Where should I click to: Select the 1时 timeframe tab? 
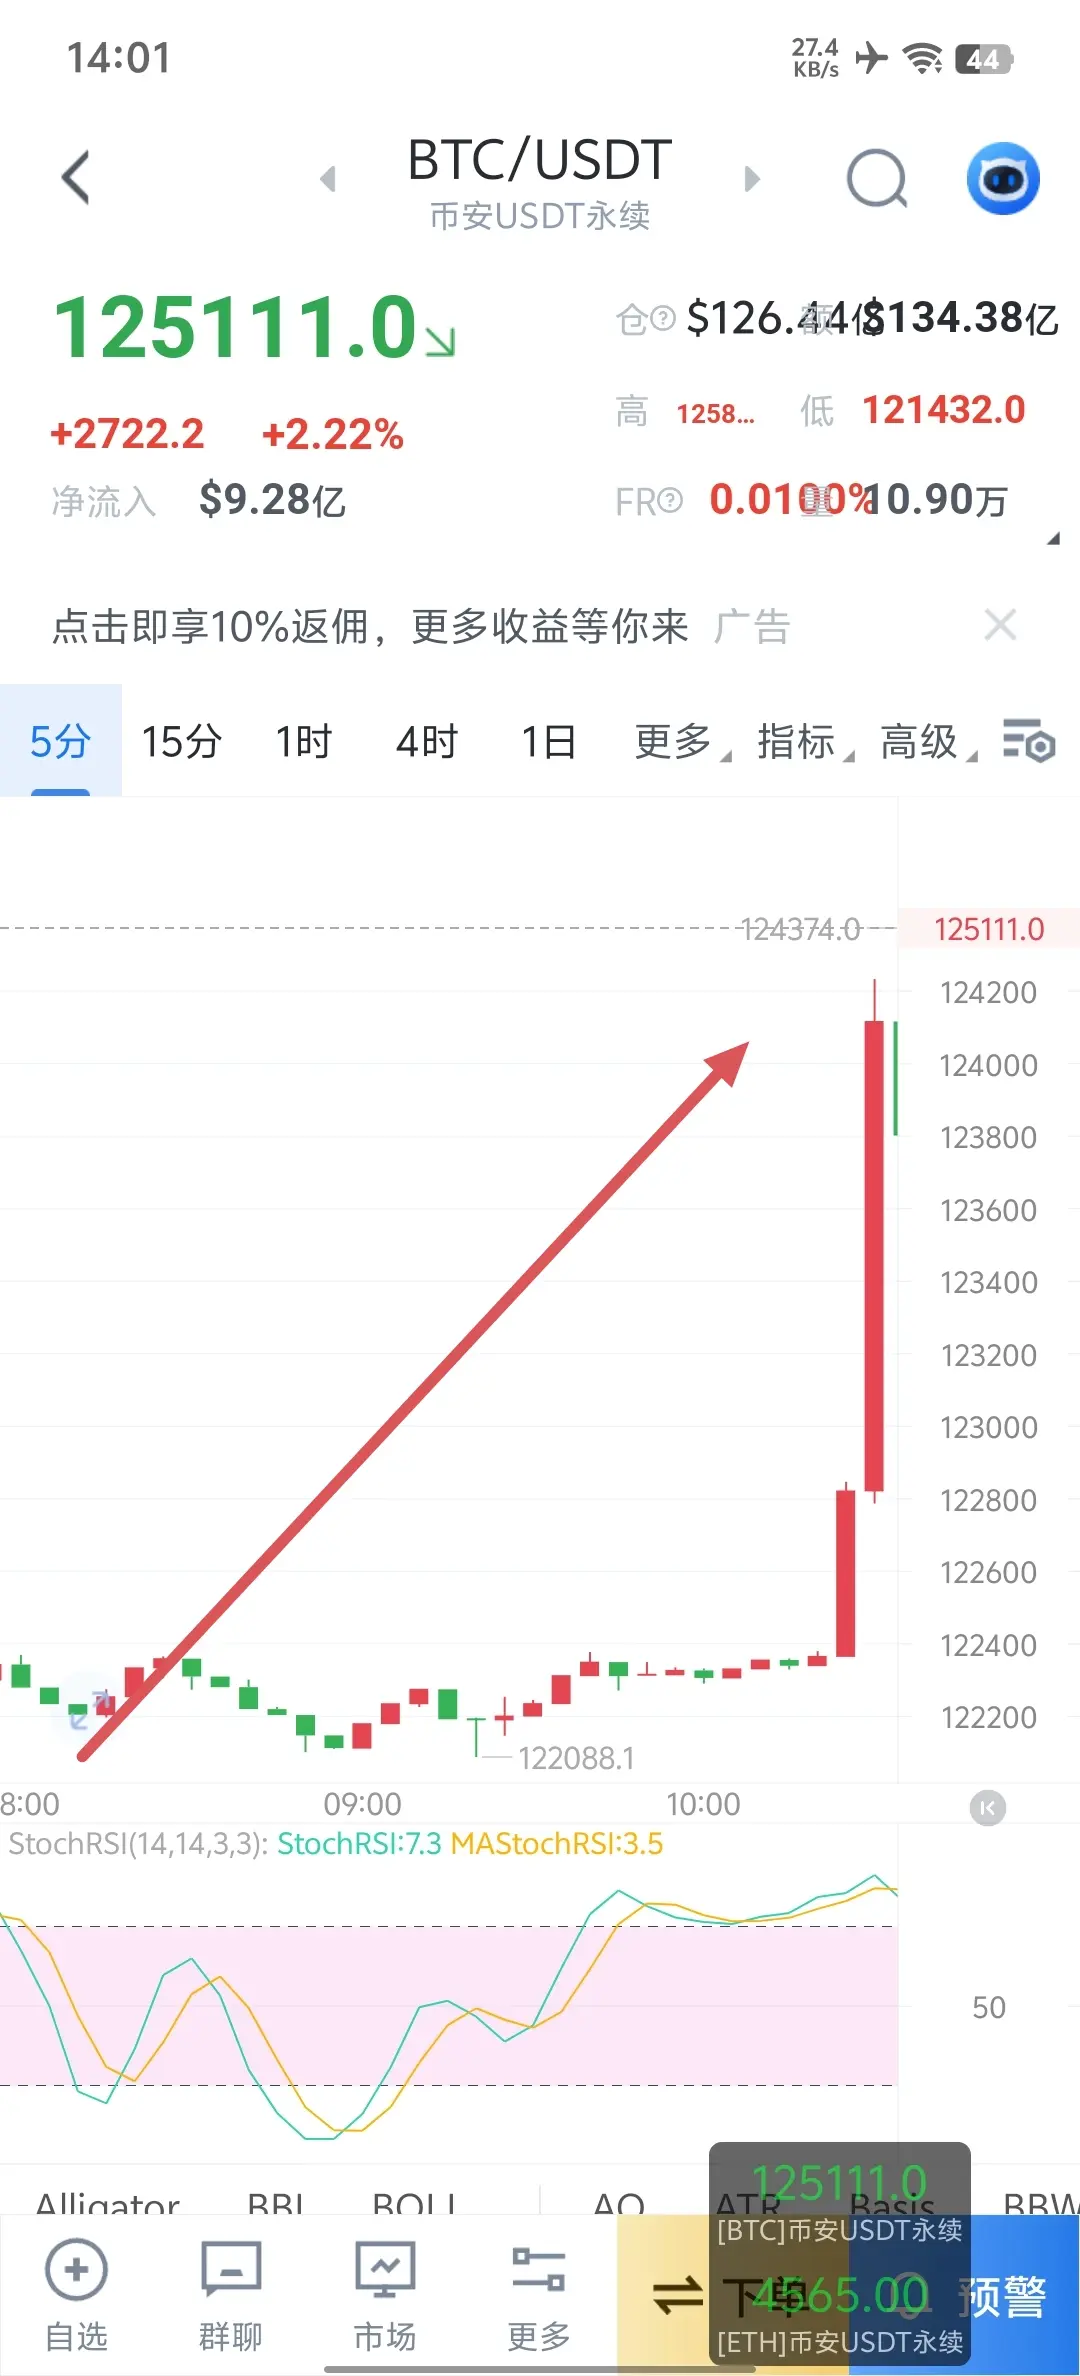click(x=303, y=742)
